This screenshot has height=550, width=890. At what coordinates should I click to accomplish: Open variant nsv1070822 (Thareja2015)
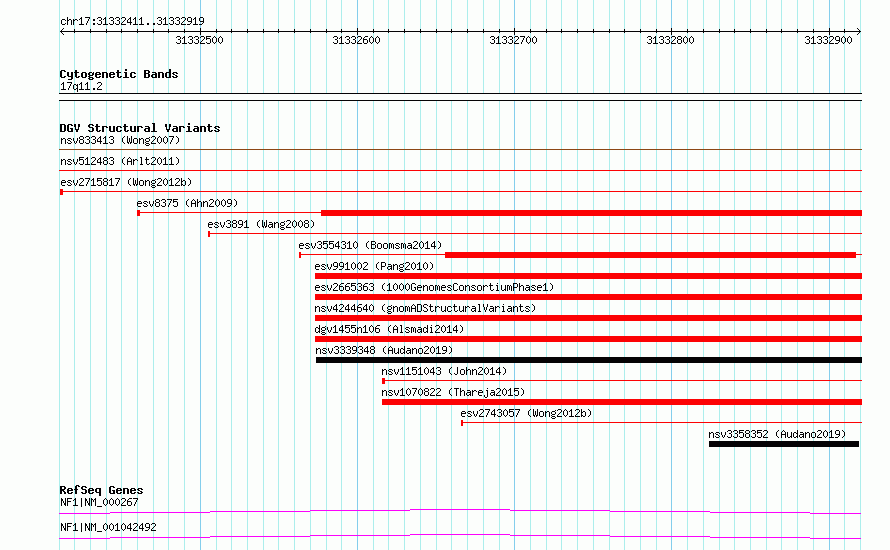453,392
